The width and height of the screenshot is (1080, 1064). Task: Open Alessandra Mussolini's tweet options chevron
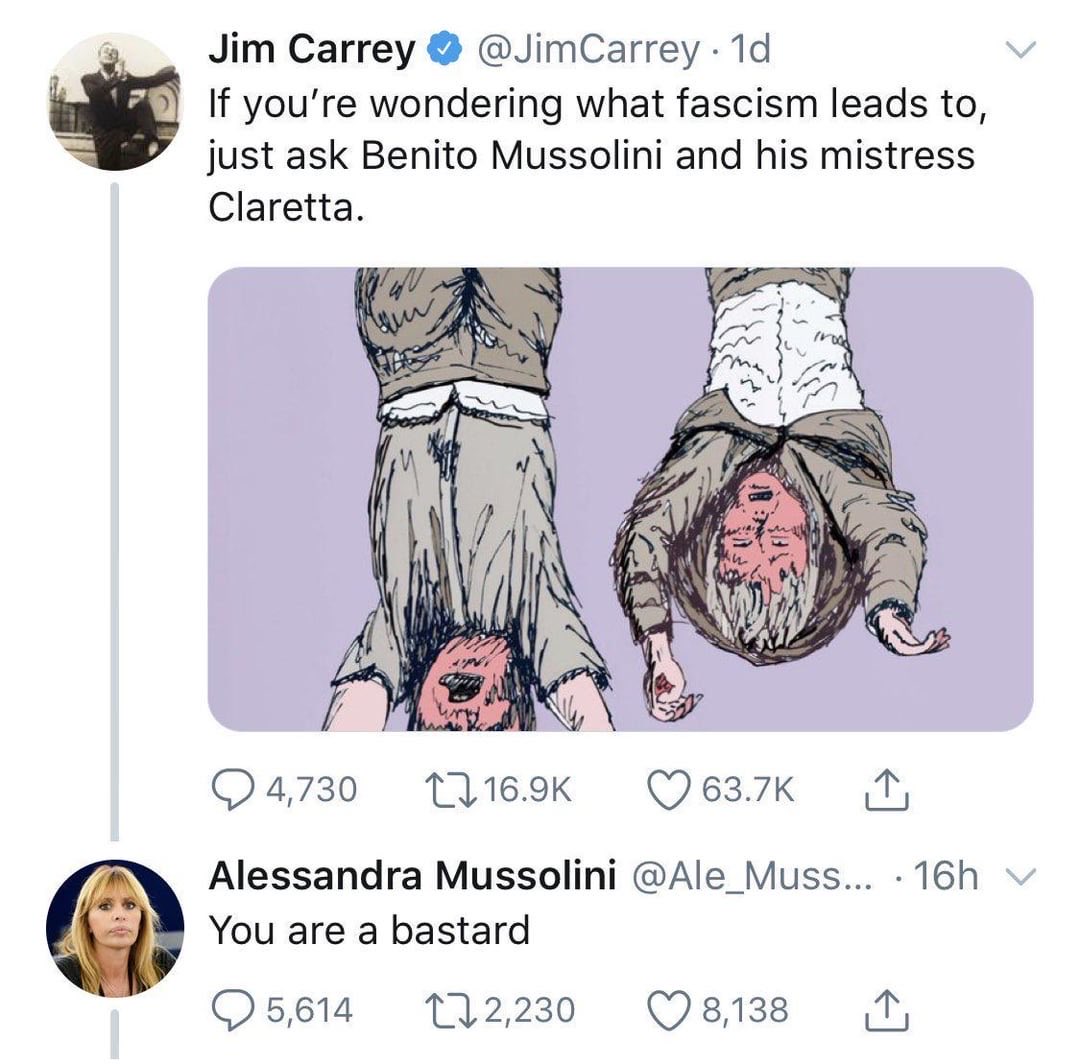click(1021, 877)
